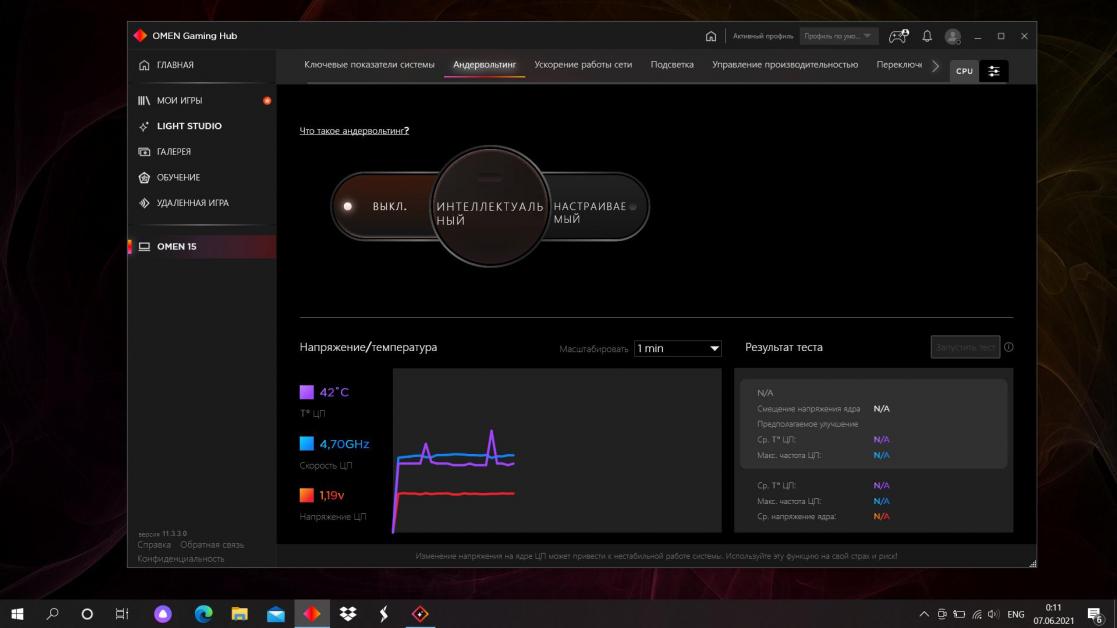1117x628 pixels.
Task: Select the Андервольтинг tab
Action: pos(484,65)
